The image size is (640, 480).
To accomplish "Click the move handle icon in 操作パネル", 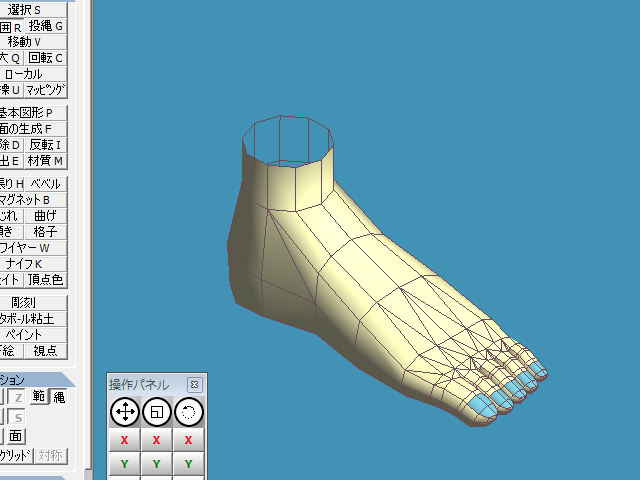I will 125,412.
